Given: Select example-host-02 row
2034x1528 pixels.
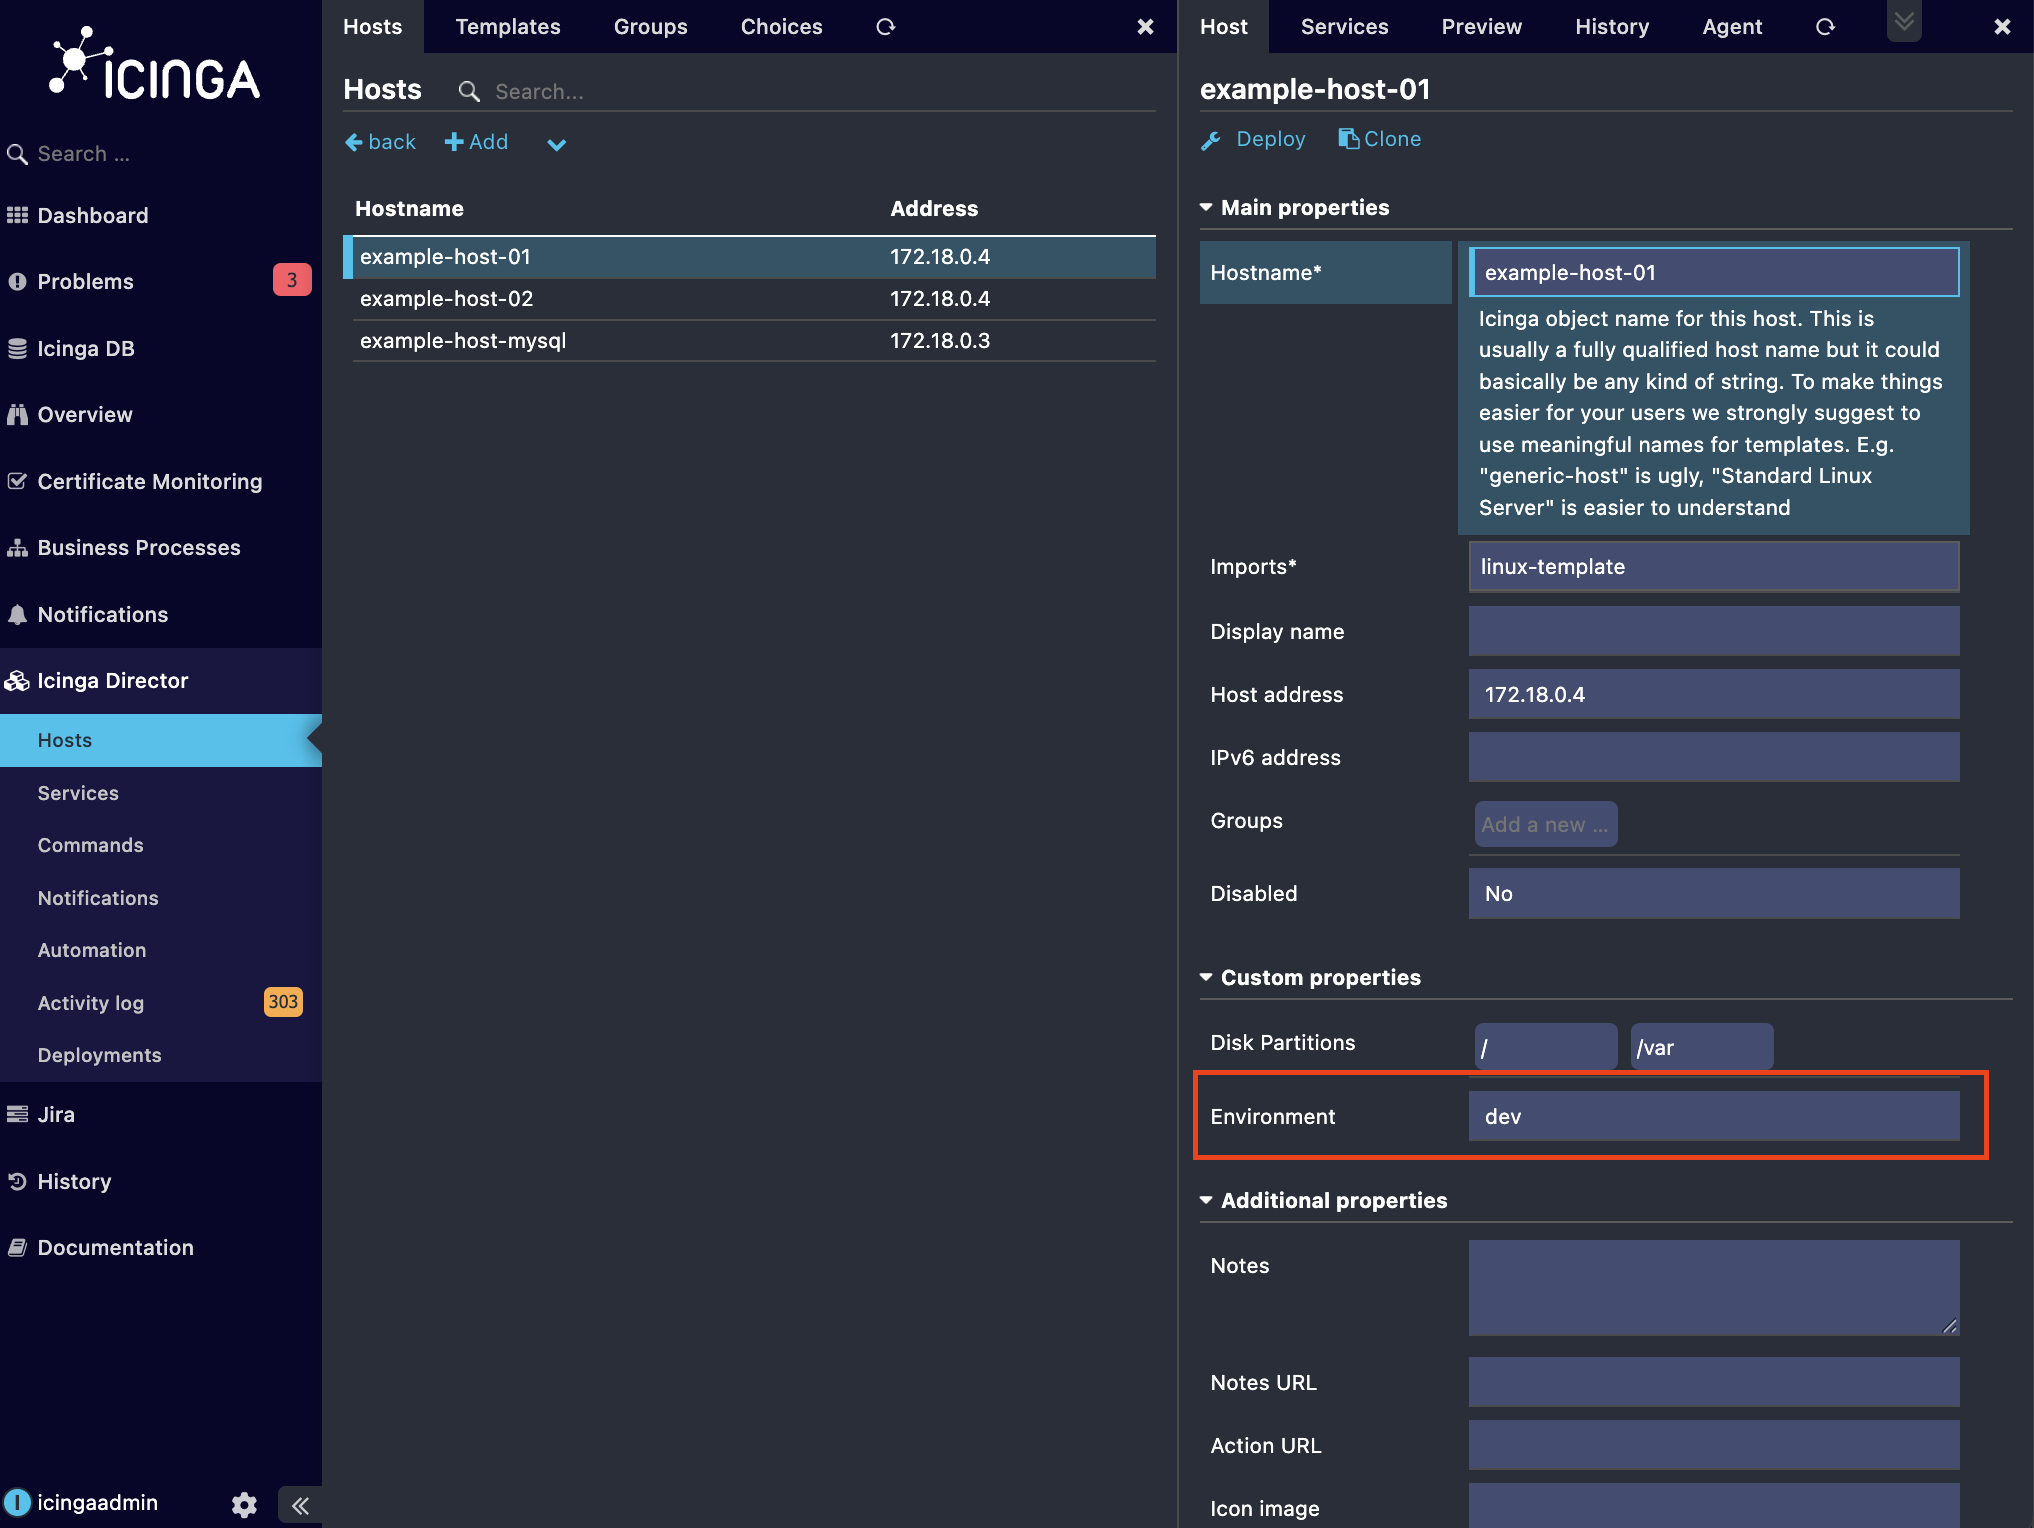Looking at the screenshot, I should tap(754, 299).
